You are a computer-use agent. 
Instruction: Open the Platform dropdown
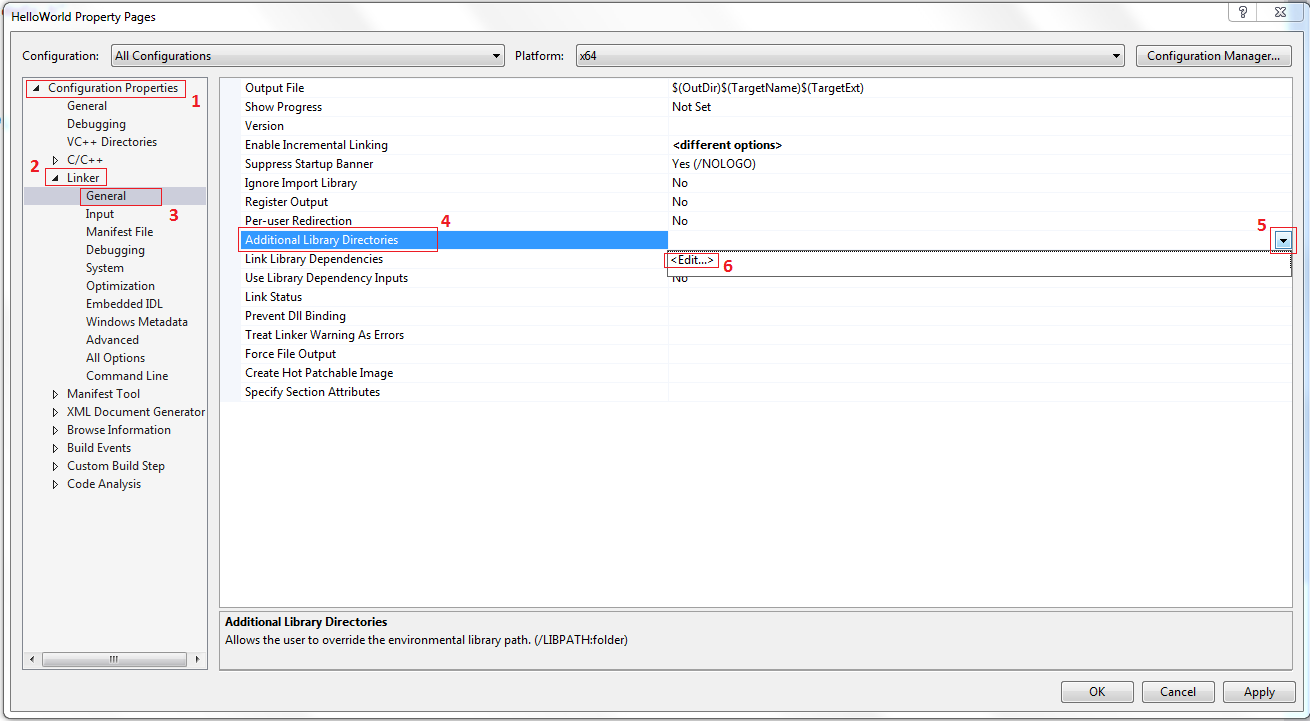1117,55
